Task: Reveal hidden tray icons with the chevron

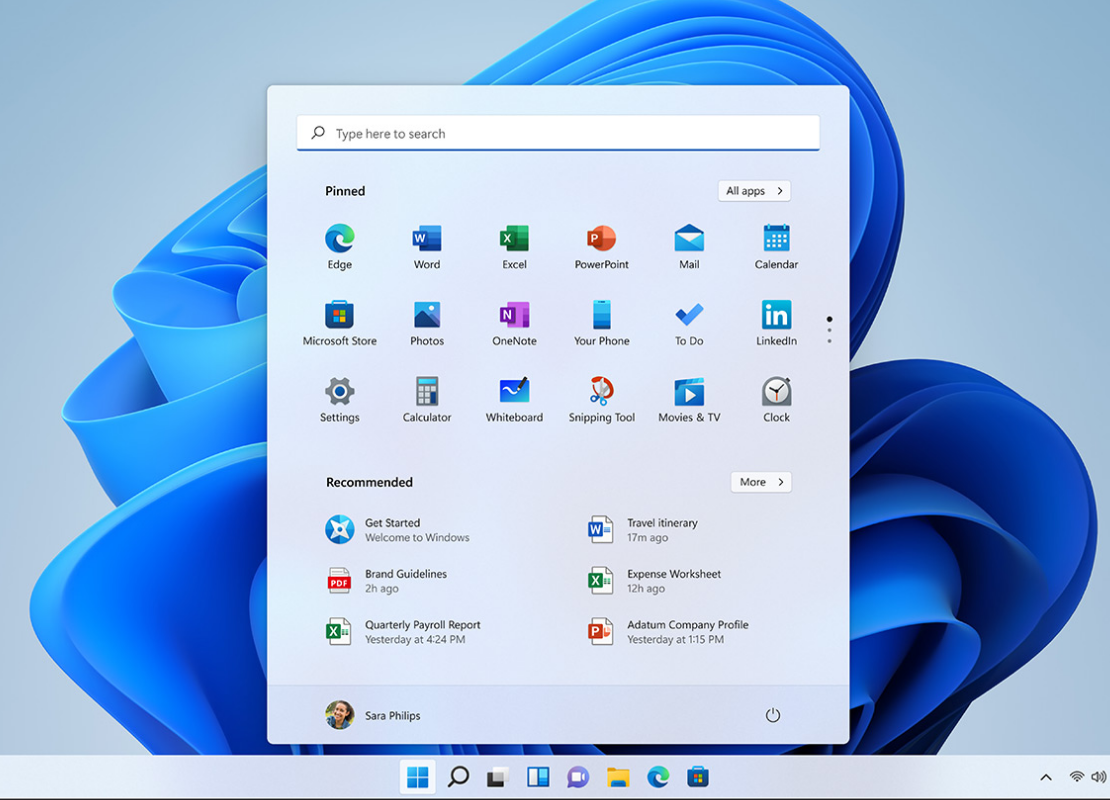Action: click(x=1046, y=776)
